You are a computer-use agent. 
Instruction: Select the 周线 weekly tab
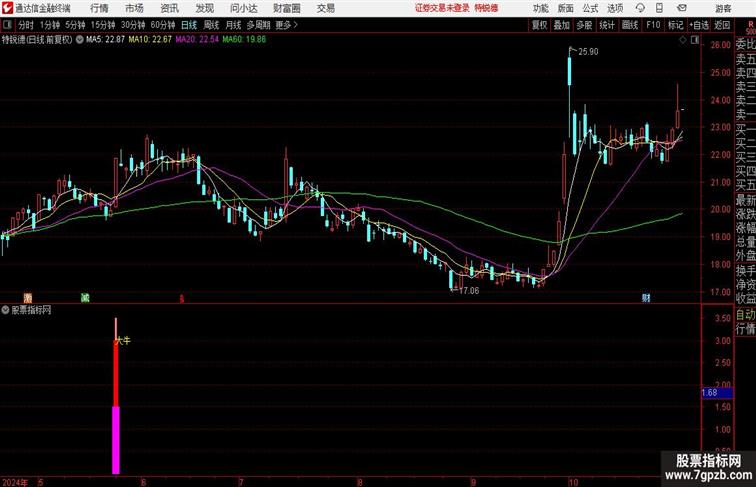pyautogui.click(x=211, y=25)
